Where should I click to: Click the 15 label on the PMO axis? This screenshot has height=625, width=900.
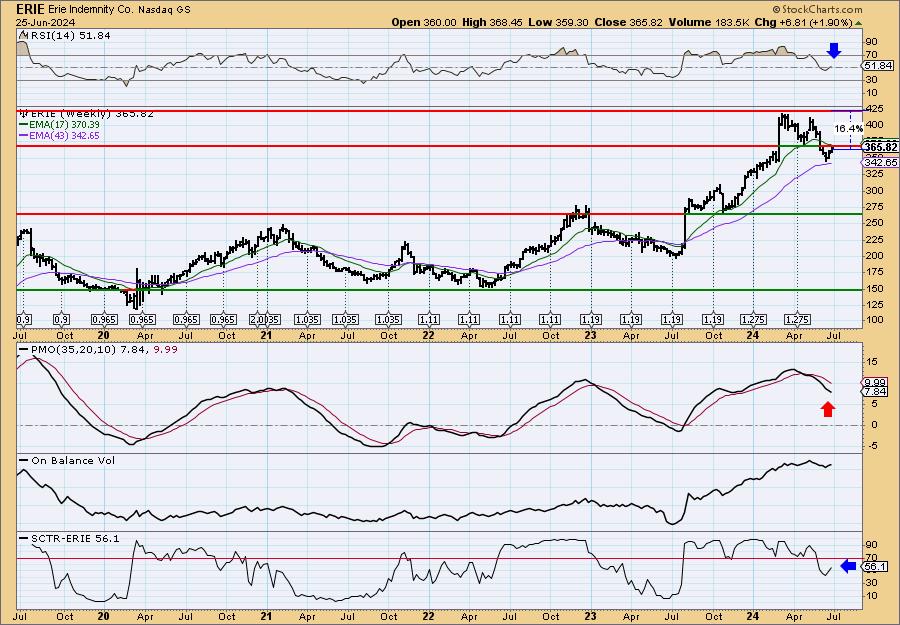click(x=871, y=361)
